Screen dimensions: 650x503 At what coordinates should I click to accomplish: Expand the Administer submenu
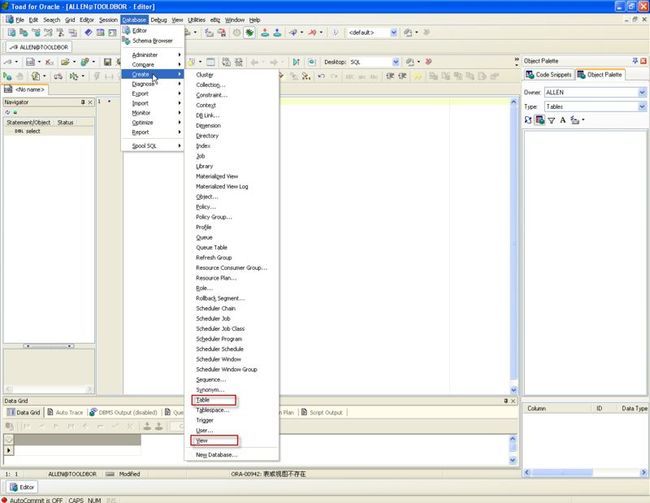pyautogui.click(x=153, y=55)
